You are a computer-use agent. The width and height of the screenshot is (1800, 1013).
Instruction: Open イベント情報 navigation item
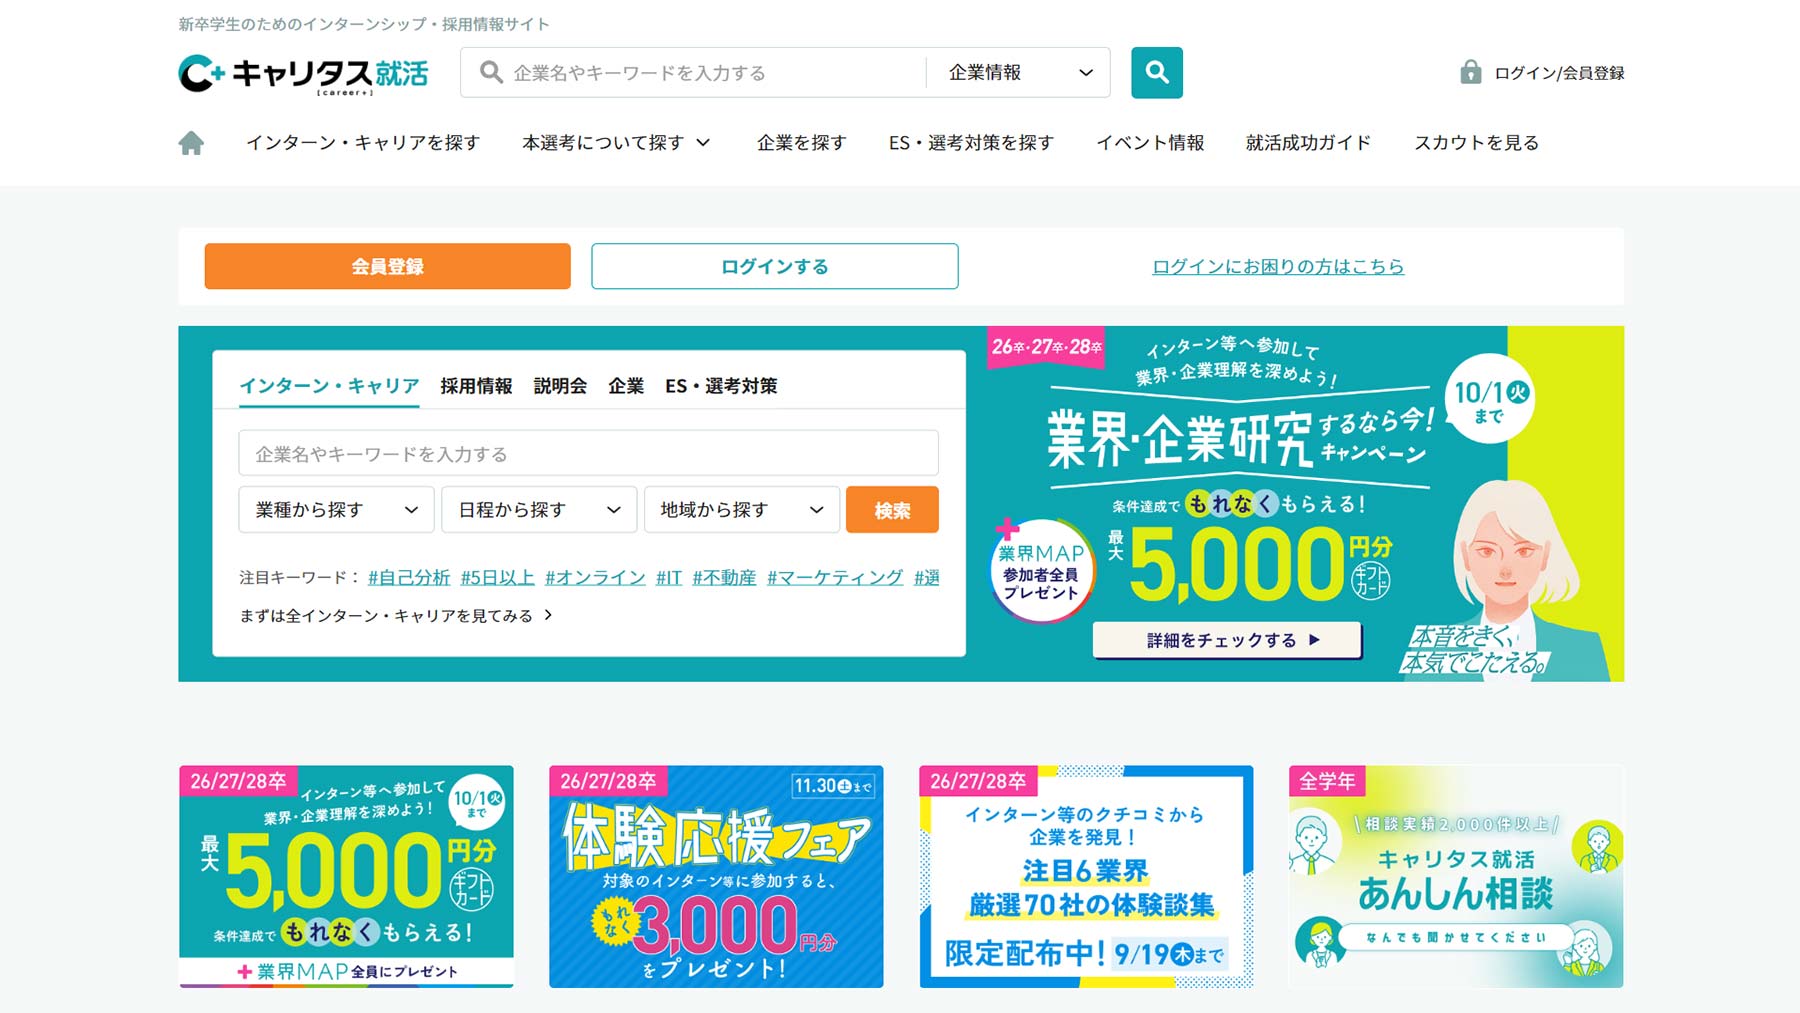click(1150, 143)
